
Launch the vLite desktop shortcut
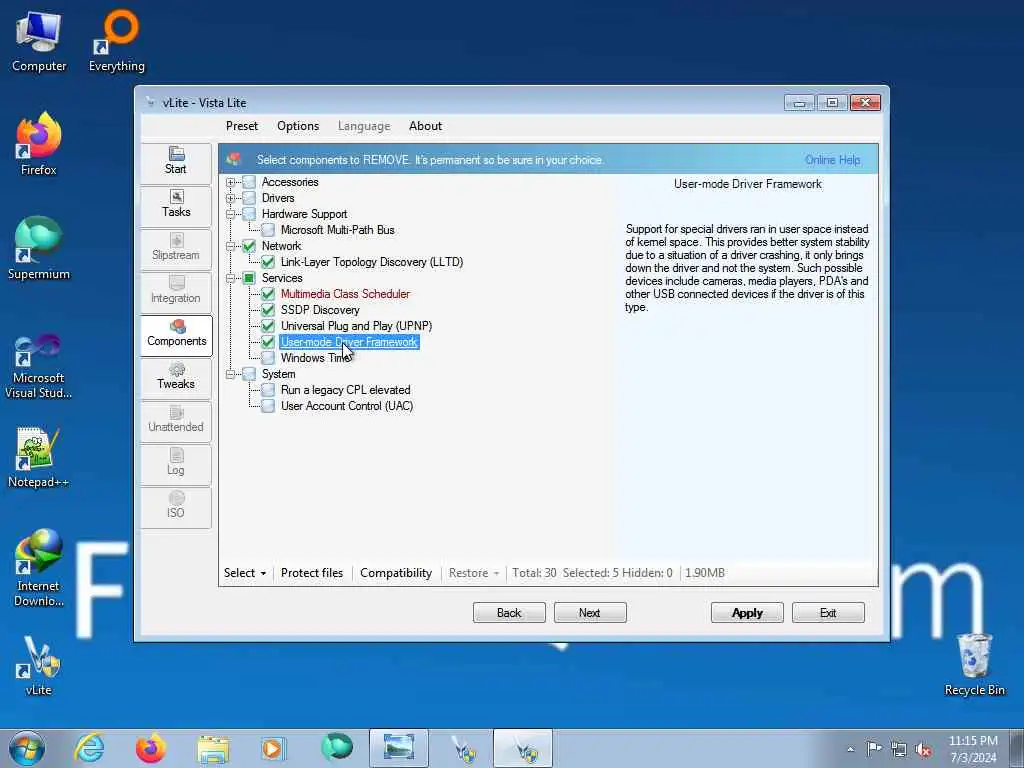(39, 666)
